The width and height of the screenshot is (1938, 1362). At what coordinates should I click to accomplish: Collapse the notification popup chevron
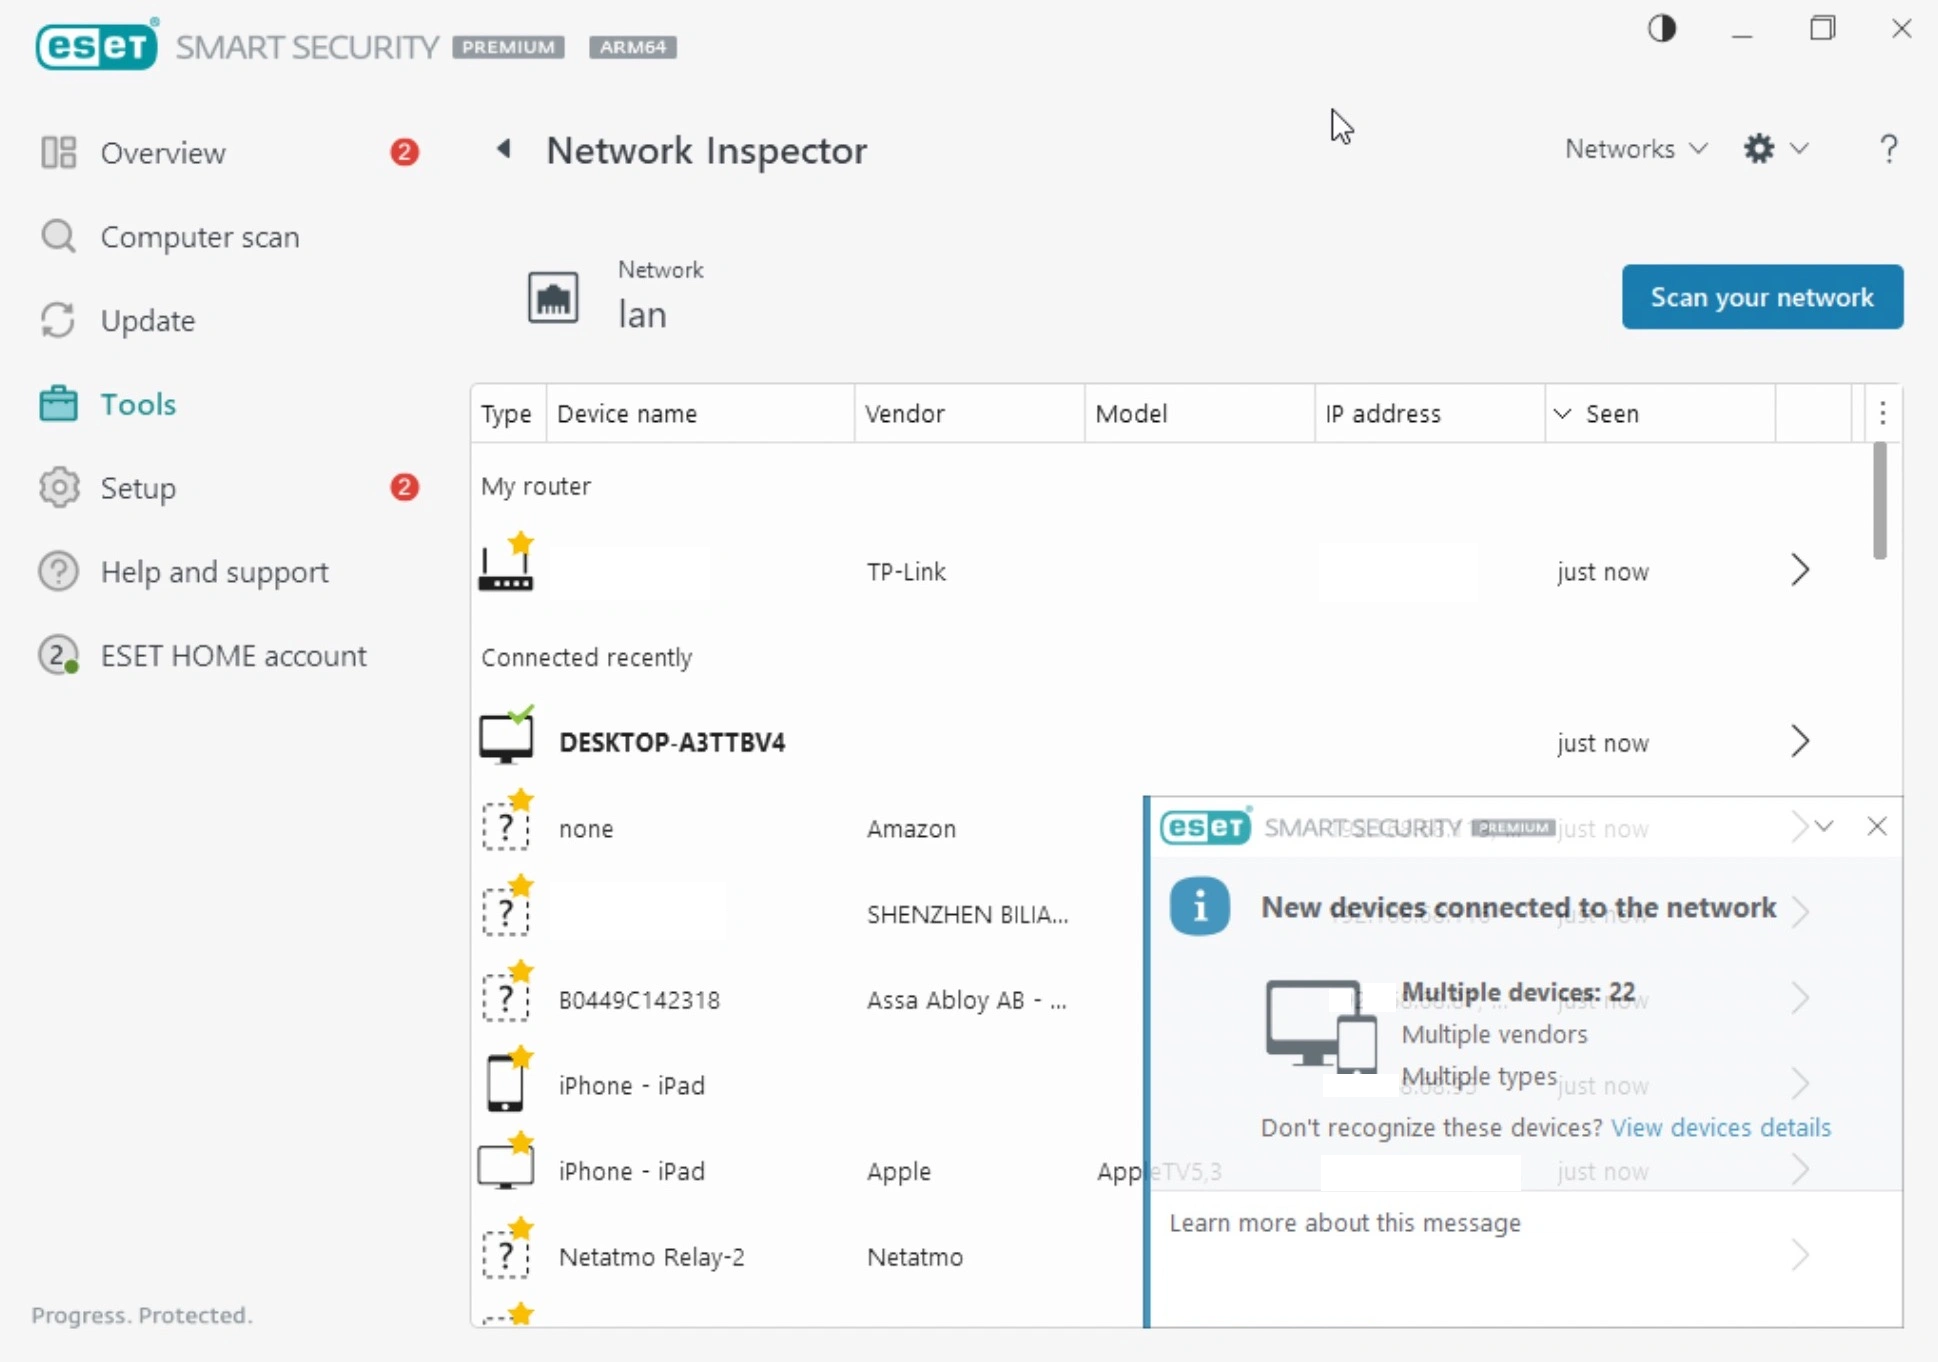tap(1824, 826)
